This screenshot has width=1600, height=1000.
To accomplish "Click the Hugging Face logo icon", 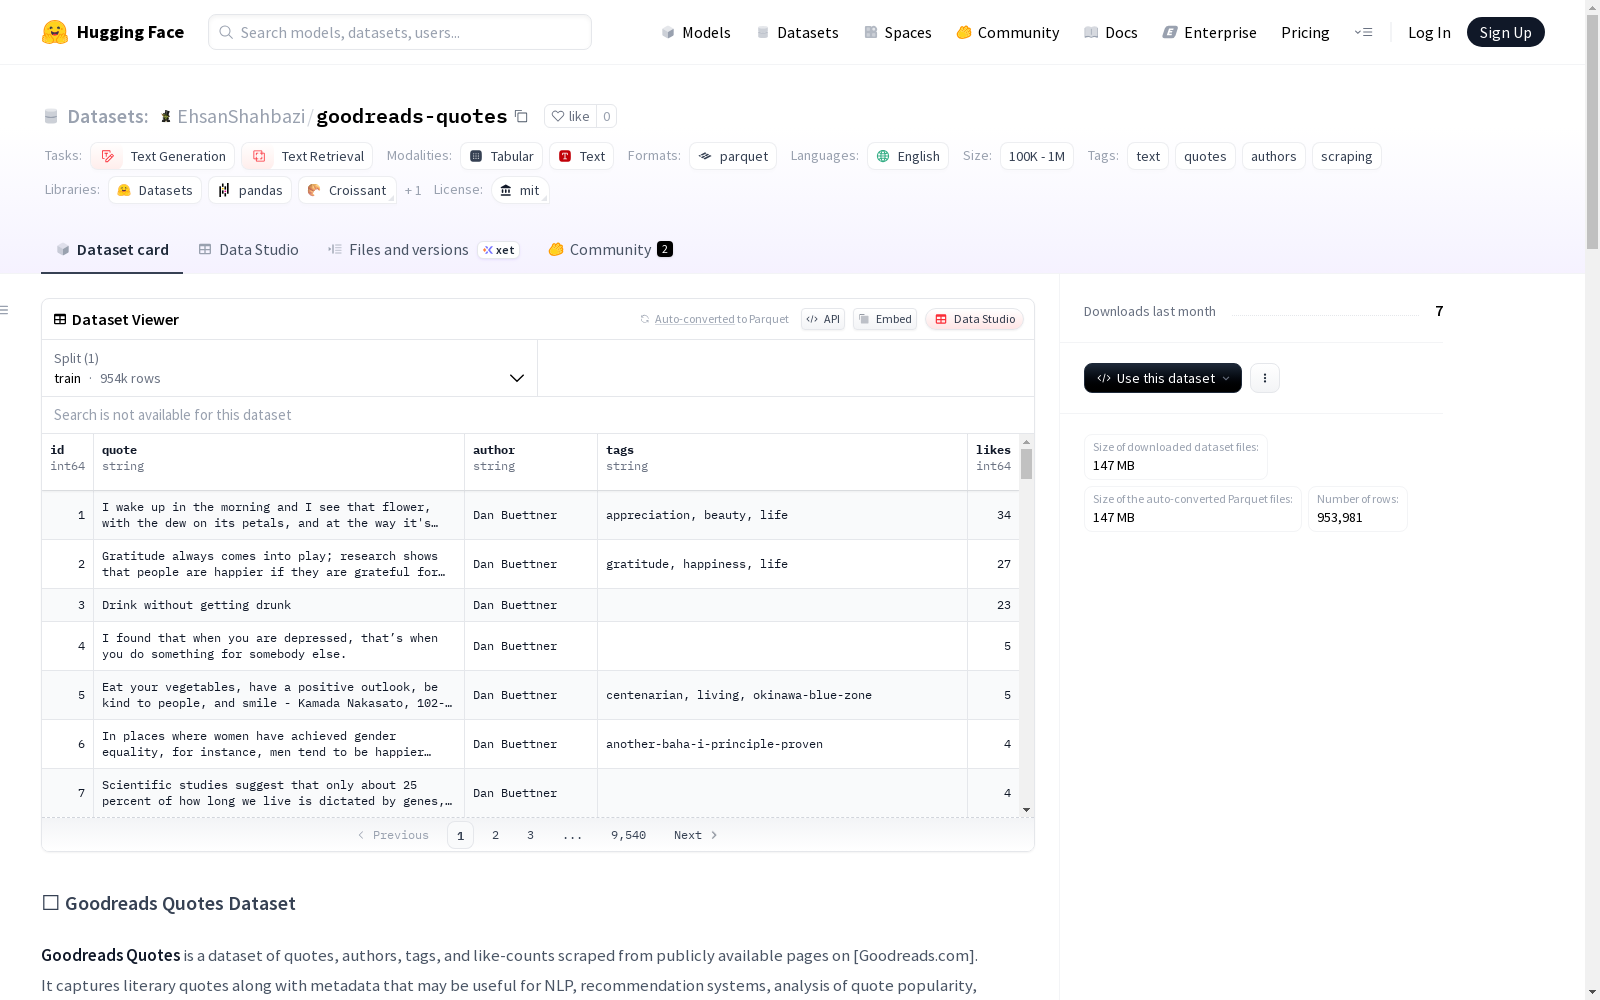I will 55,32.
